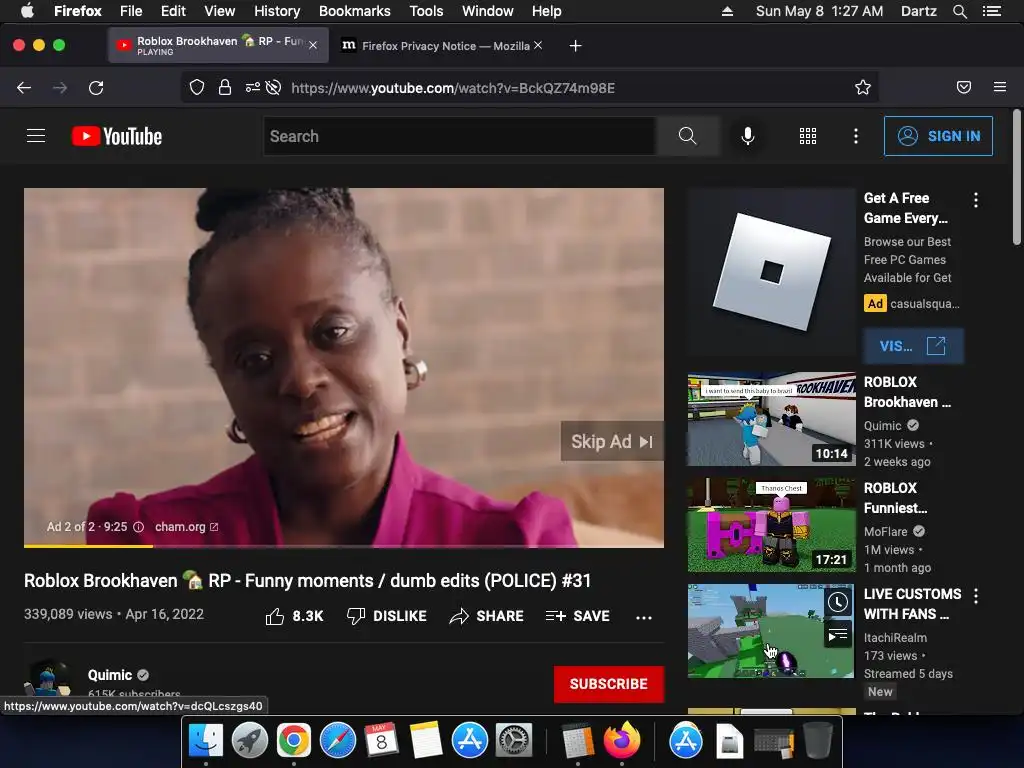Save page to Pocket icon
The image size is (1024, 768).
(x=964, y=88)
